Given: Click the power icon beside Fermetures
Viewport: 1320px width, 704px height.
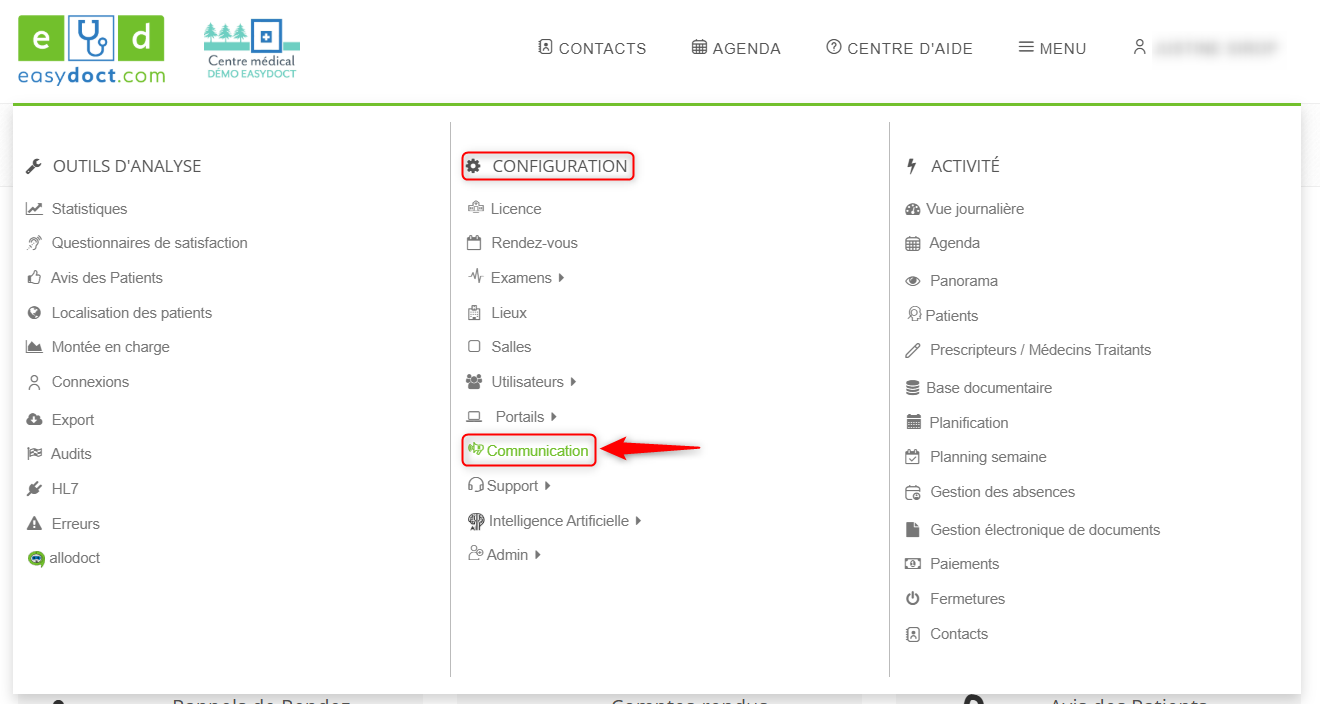Looking at the screenshot, I should [912, 599].
